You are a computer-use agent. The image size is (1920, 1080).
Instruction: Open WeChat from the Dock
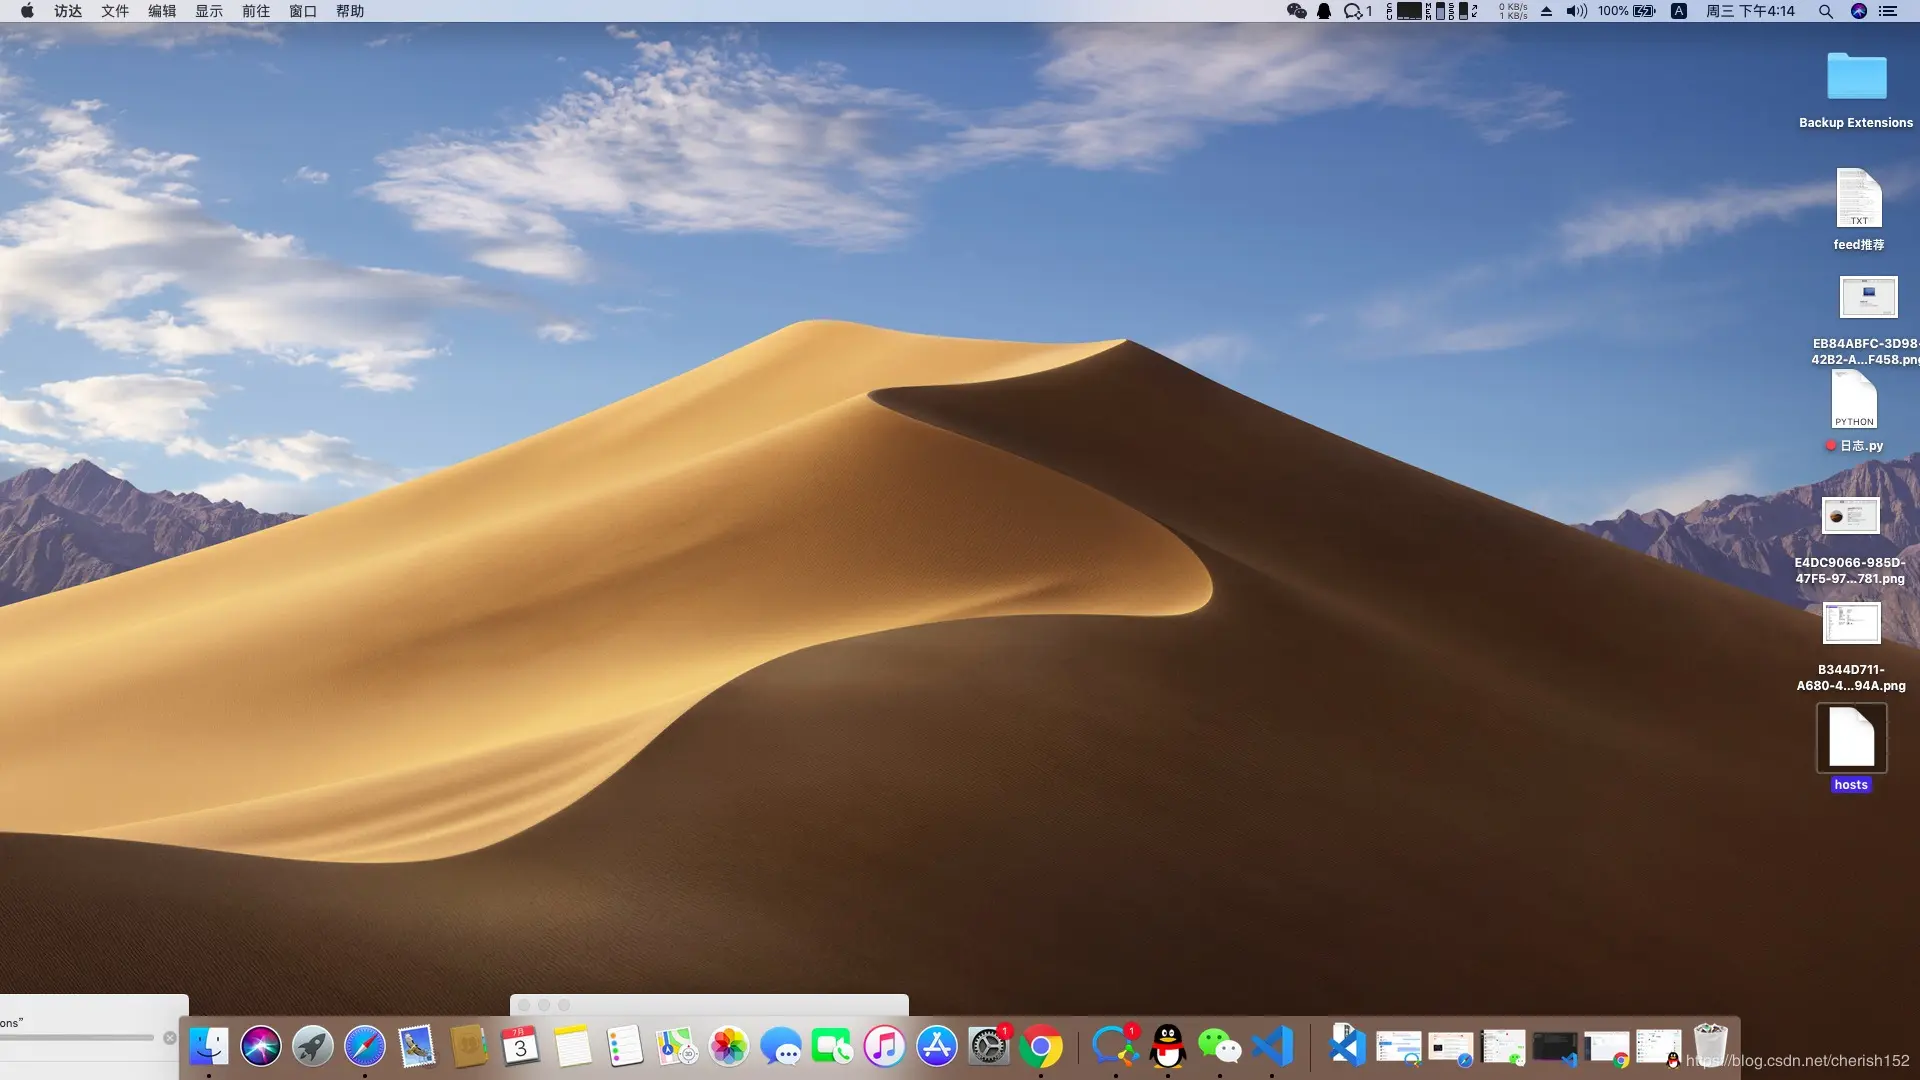click(1219, 1047)
